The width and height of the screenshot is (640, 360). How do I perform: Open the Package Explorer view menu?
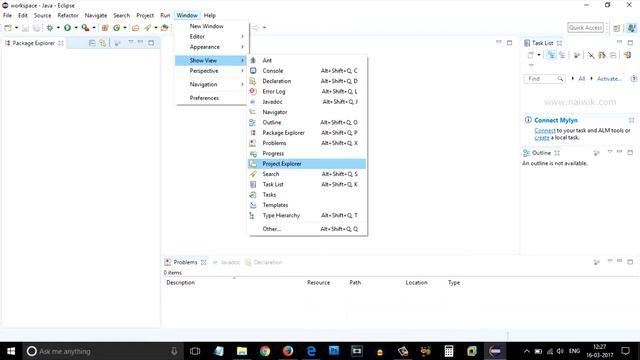(131, 42)
